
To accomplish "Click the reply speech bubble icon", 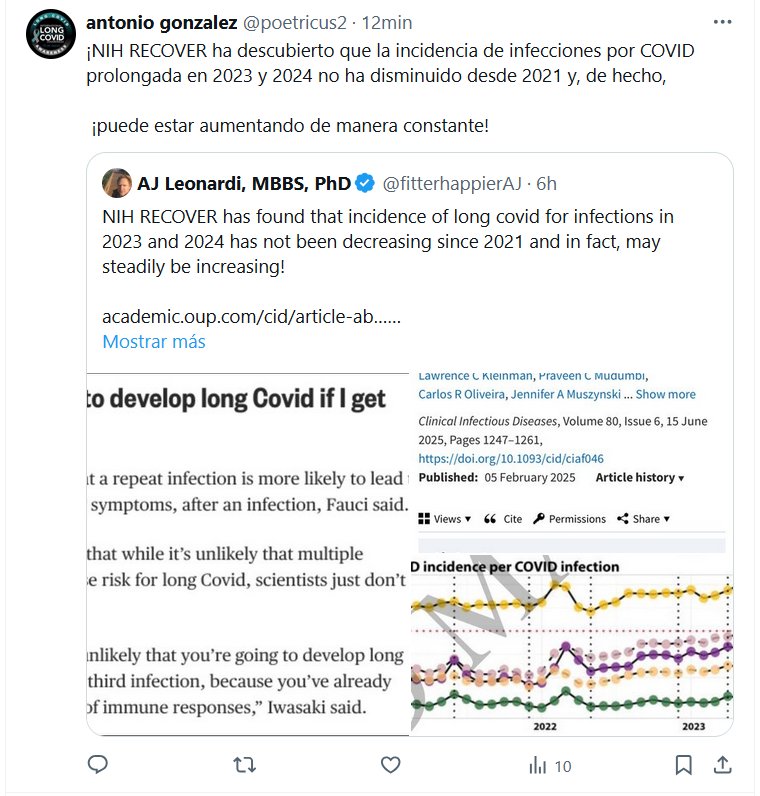I will (98, 765).
